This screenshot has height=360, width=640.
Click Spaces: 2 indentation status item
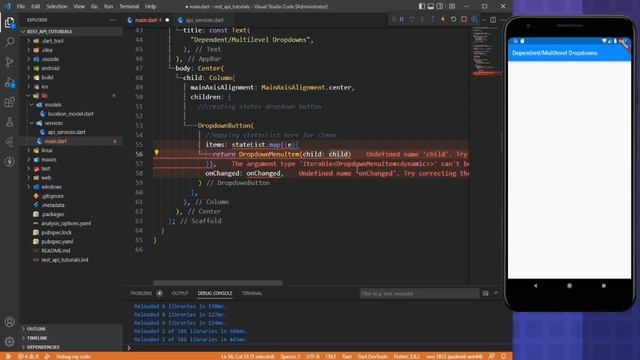point(290,356)
